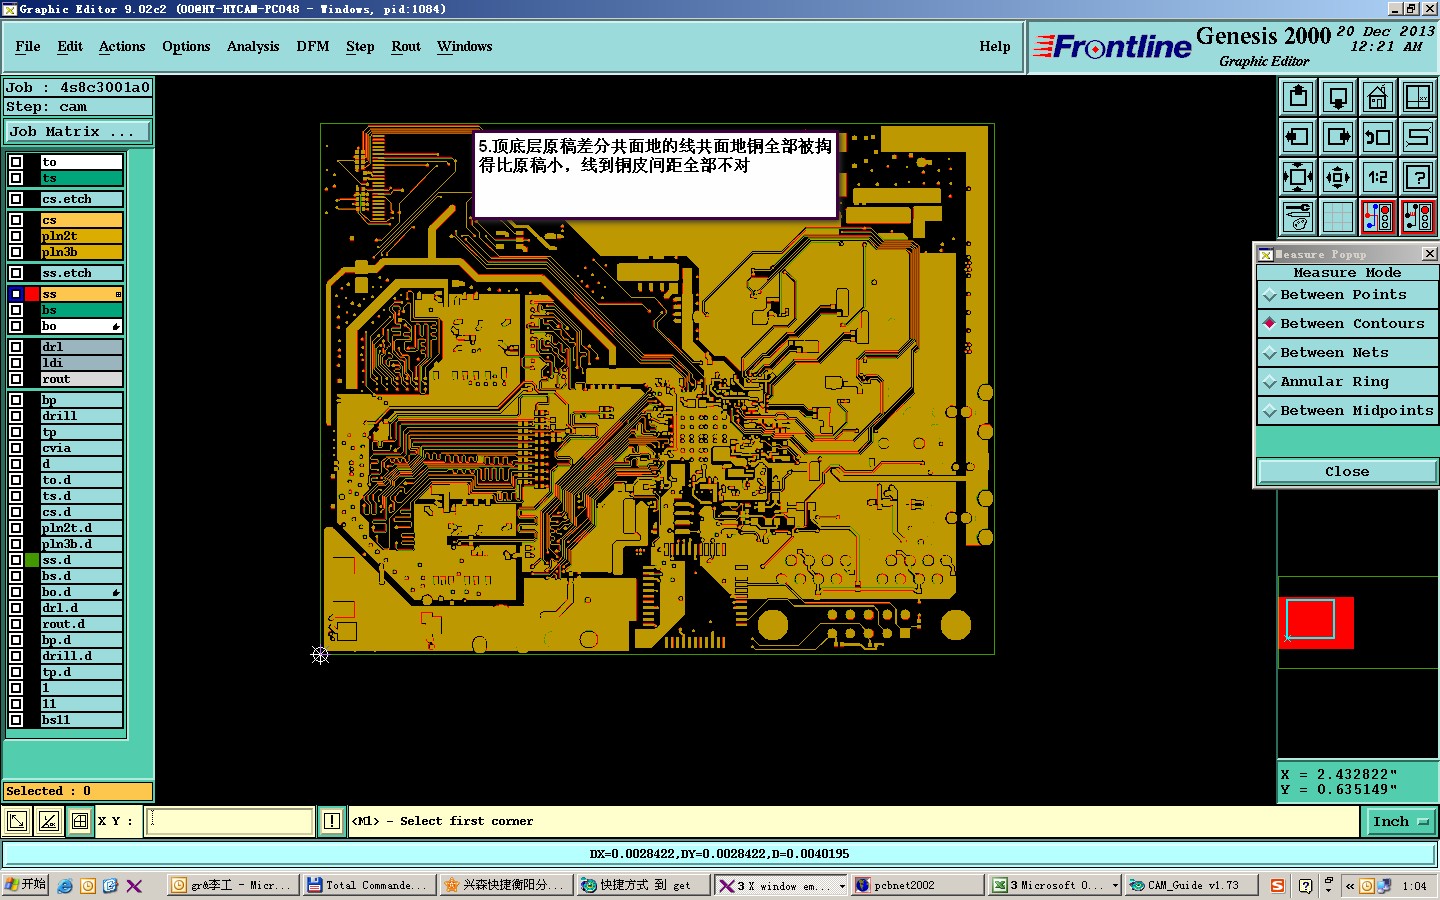Click the Close button in Measure Popup
This screenshot has width=1440, height=900.
[x=1347, y=472]
